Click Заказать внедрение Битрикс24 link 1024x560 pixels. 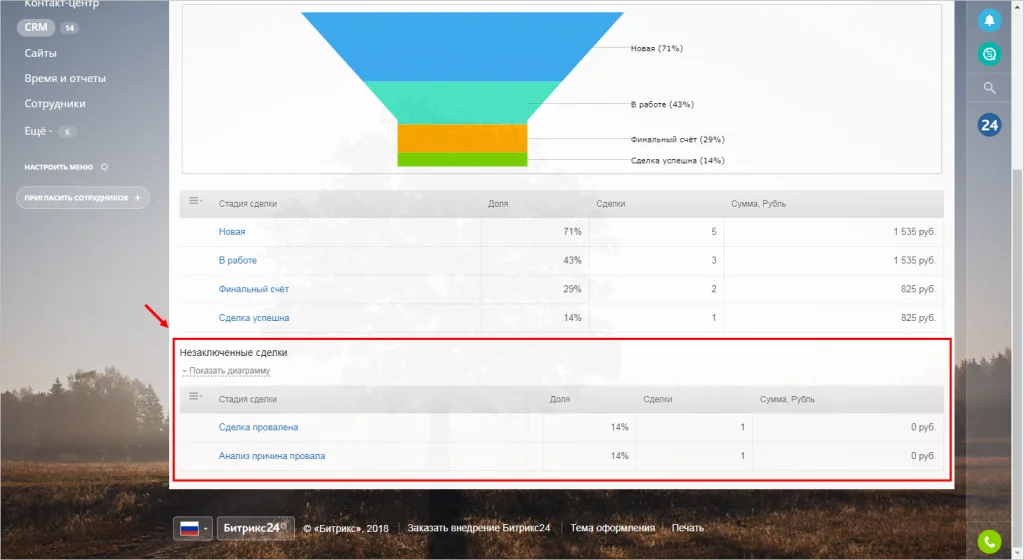(x=479, y=528)
